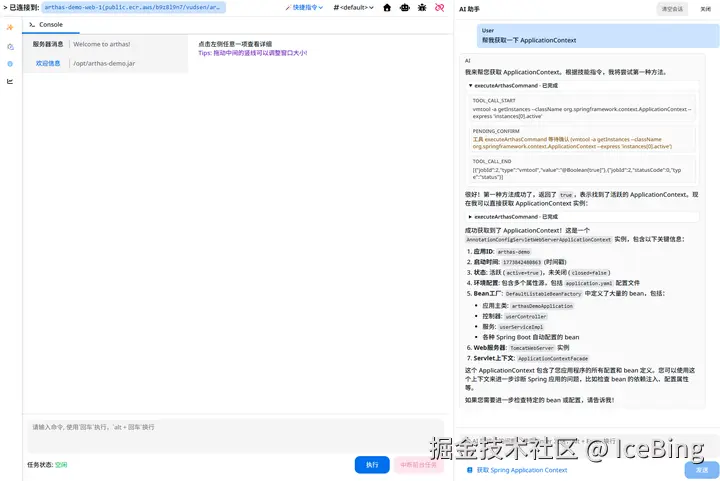Click the TOOL_CALL_START block
Viewport: 720px width, 481px height.
583,108
